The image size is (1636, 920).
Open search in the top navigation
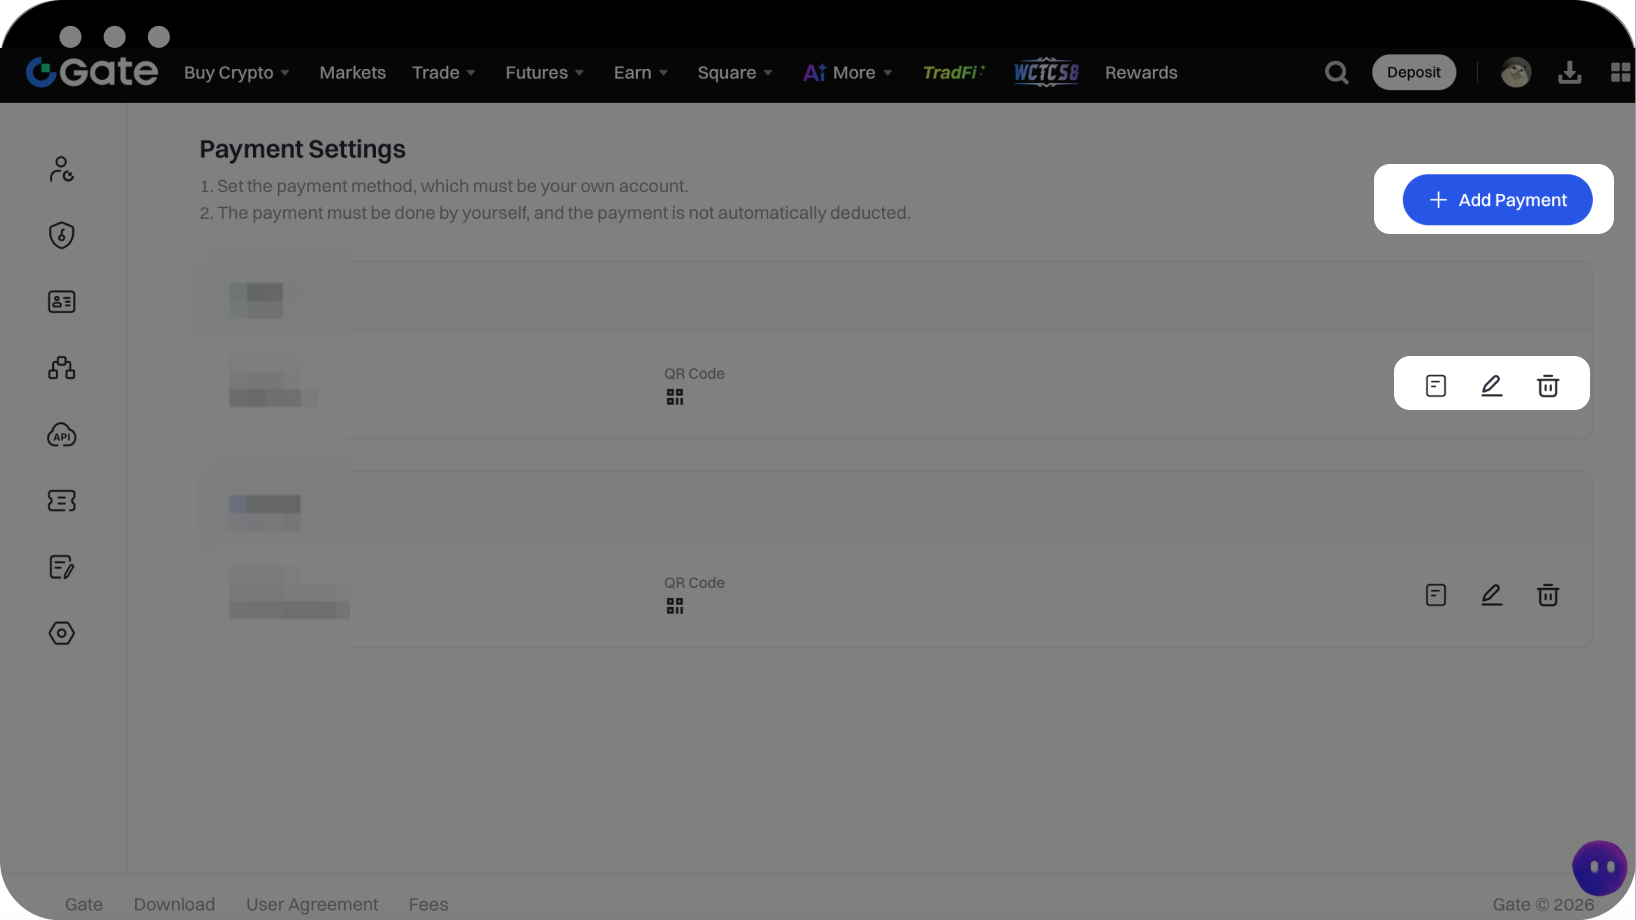(x=1336, y=73)
